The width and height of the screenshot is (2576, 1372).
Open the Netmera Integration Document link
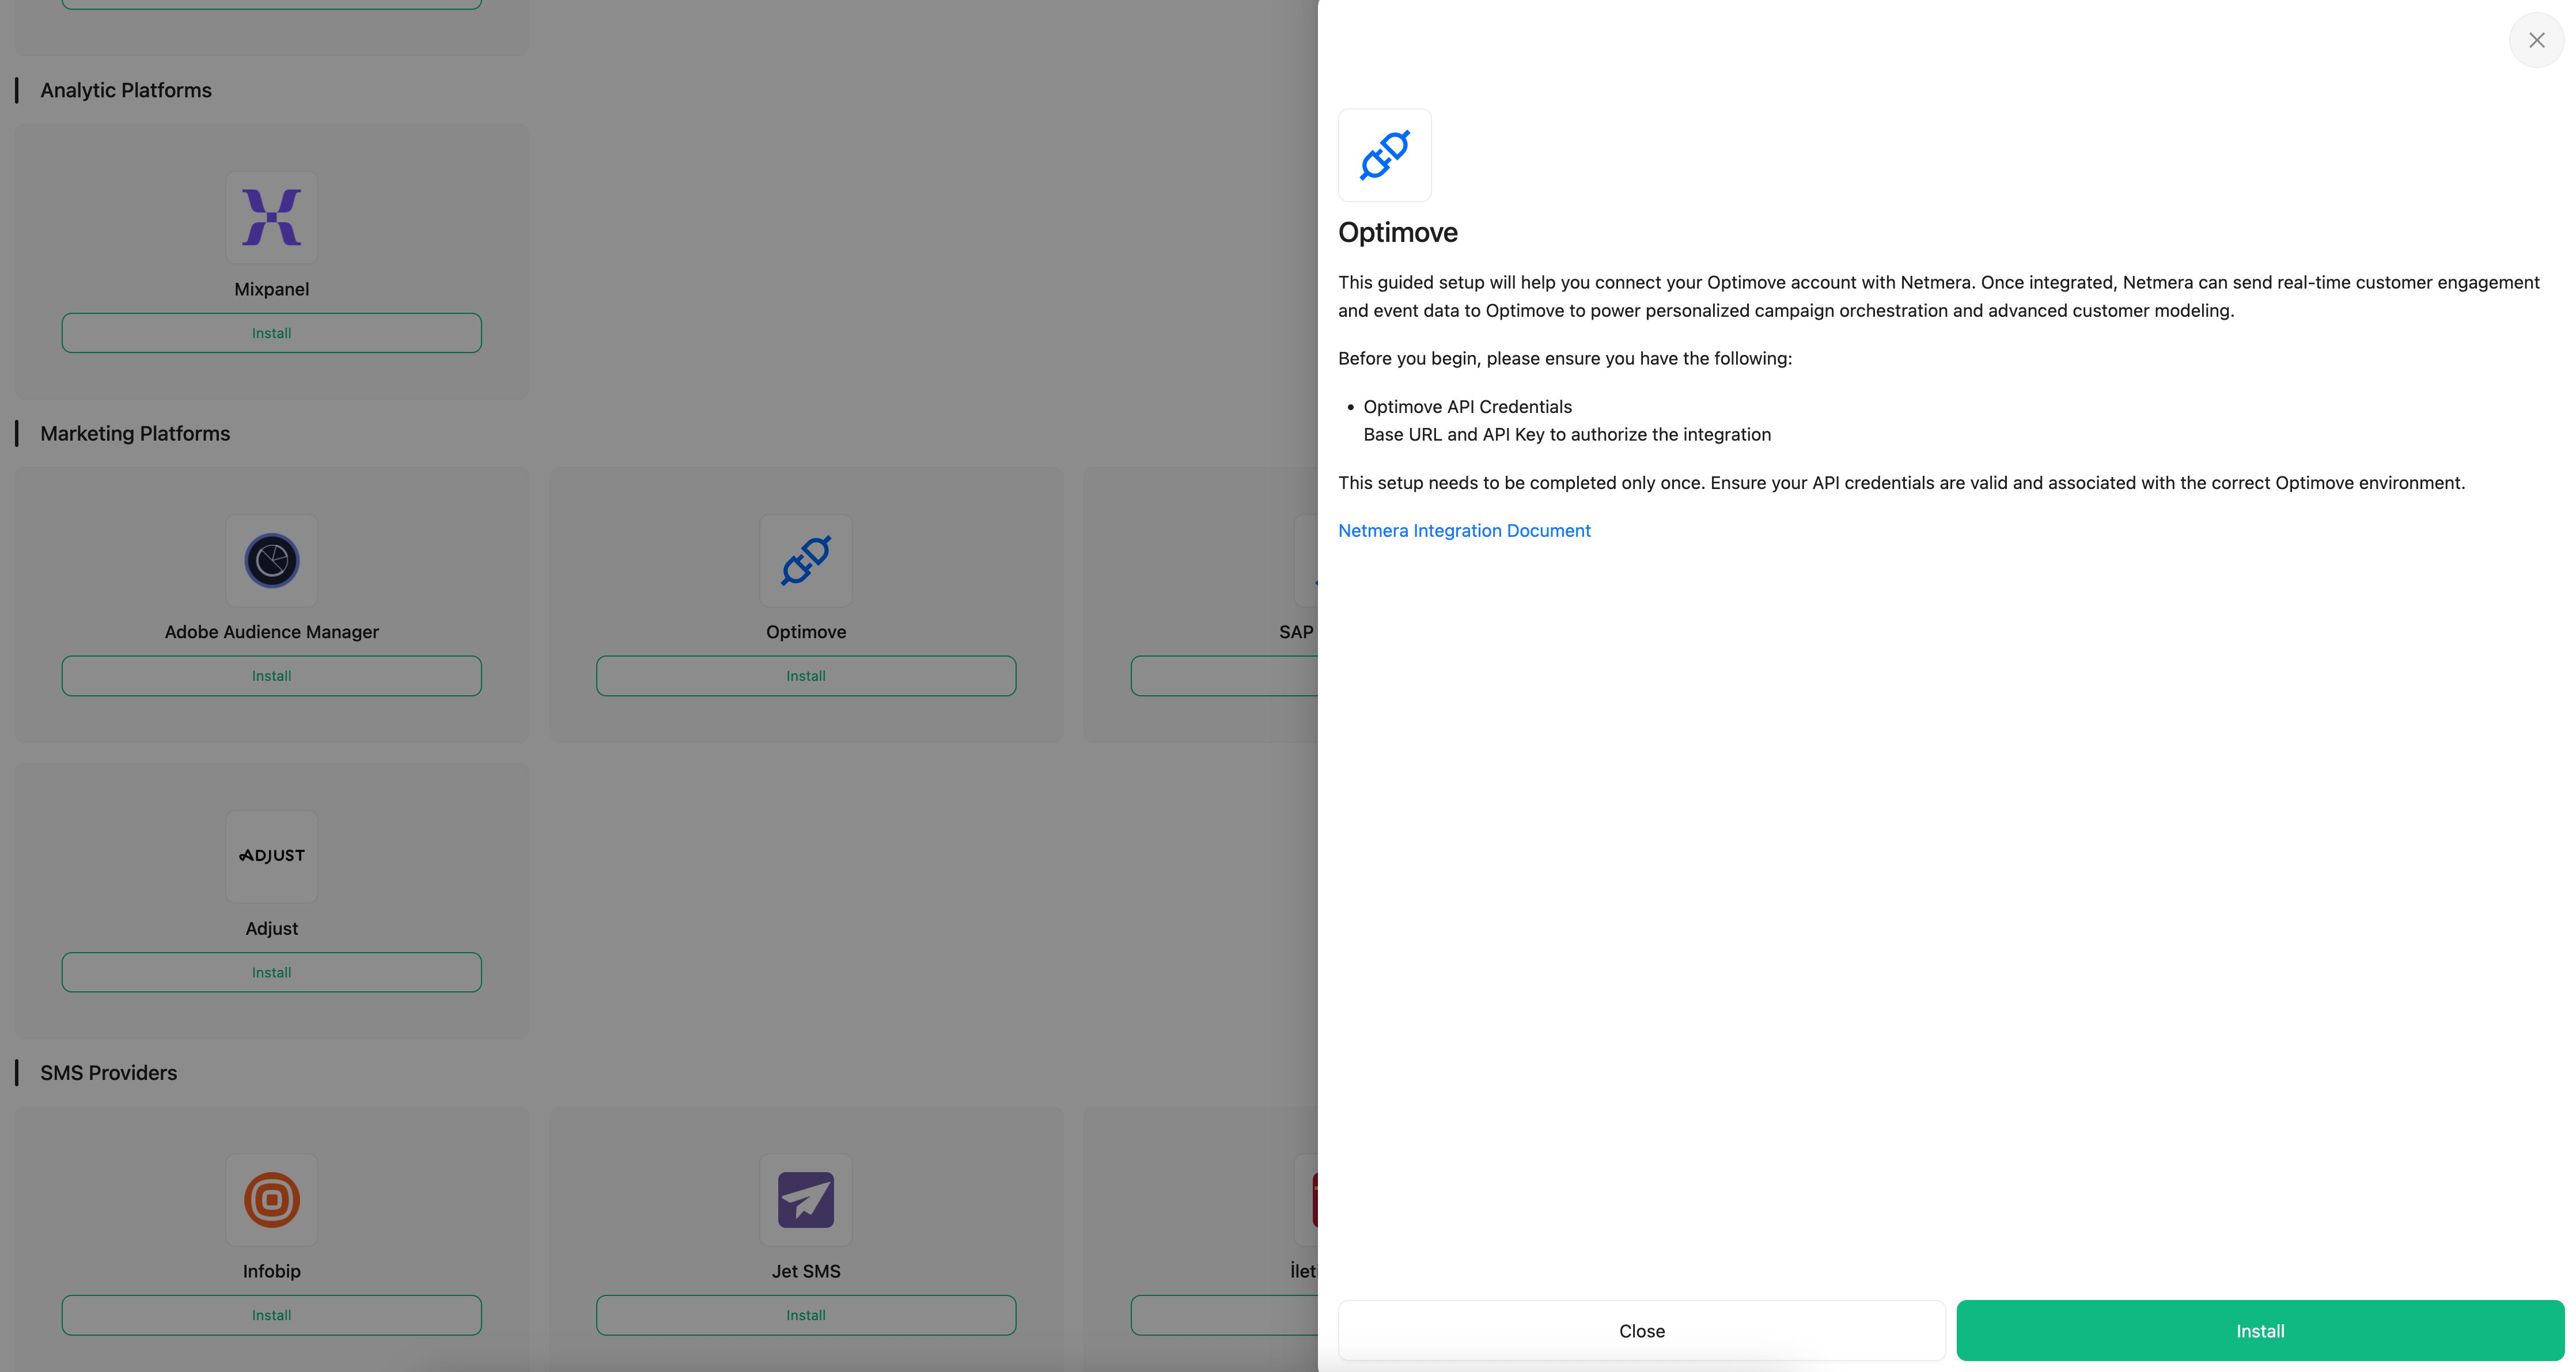(1464, 531)
